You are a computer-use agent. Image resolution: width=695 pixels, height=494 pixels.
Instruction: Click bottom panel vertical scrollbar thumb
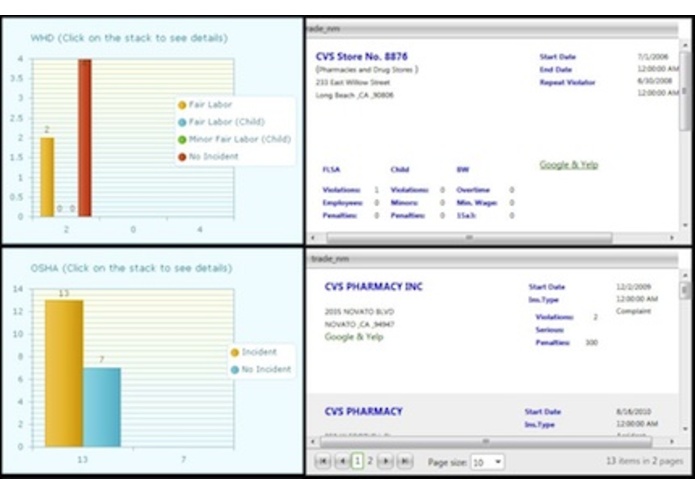pos(685,290)
